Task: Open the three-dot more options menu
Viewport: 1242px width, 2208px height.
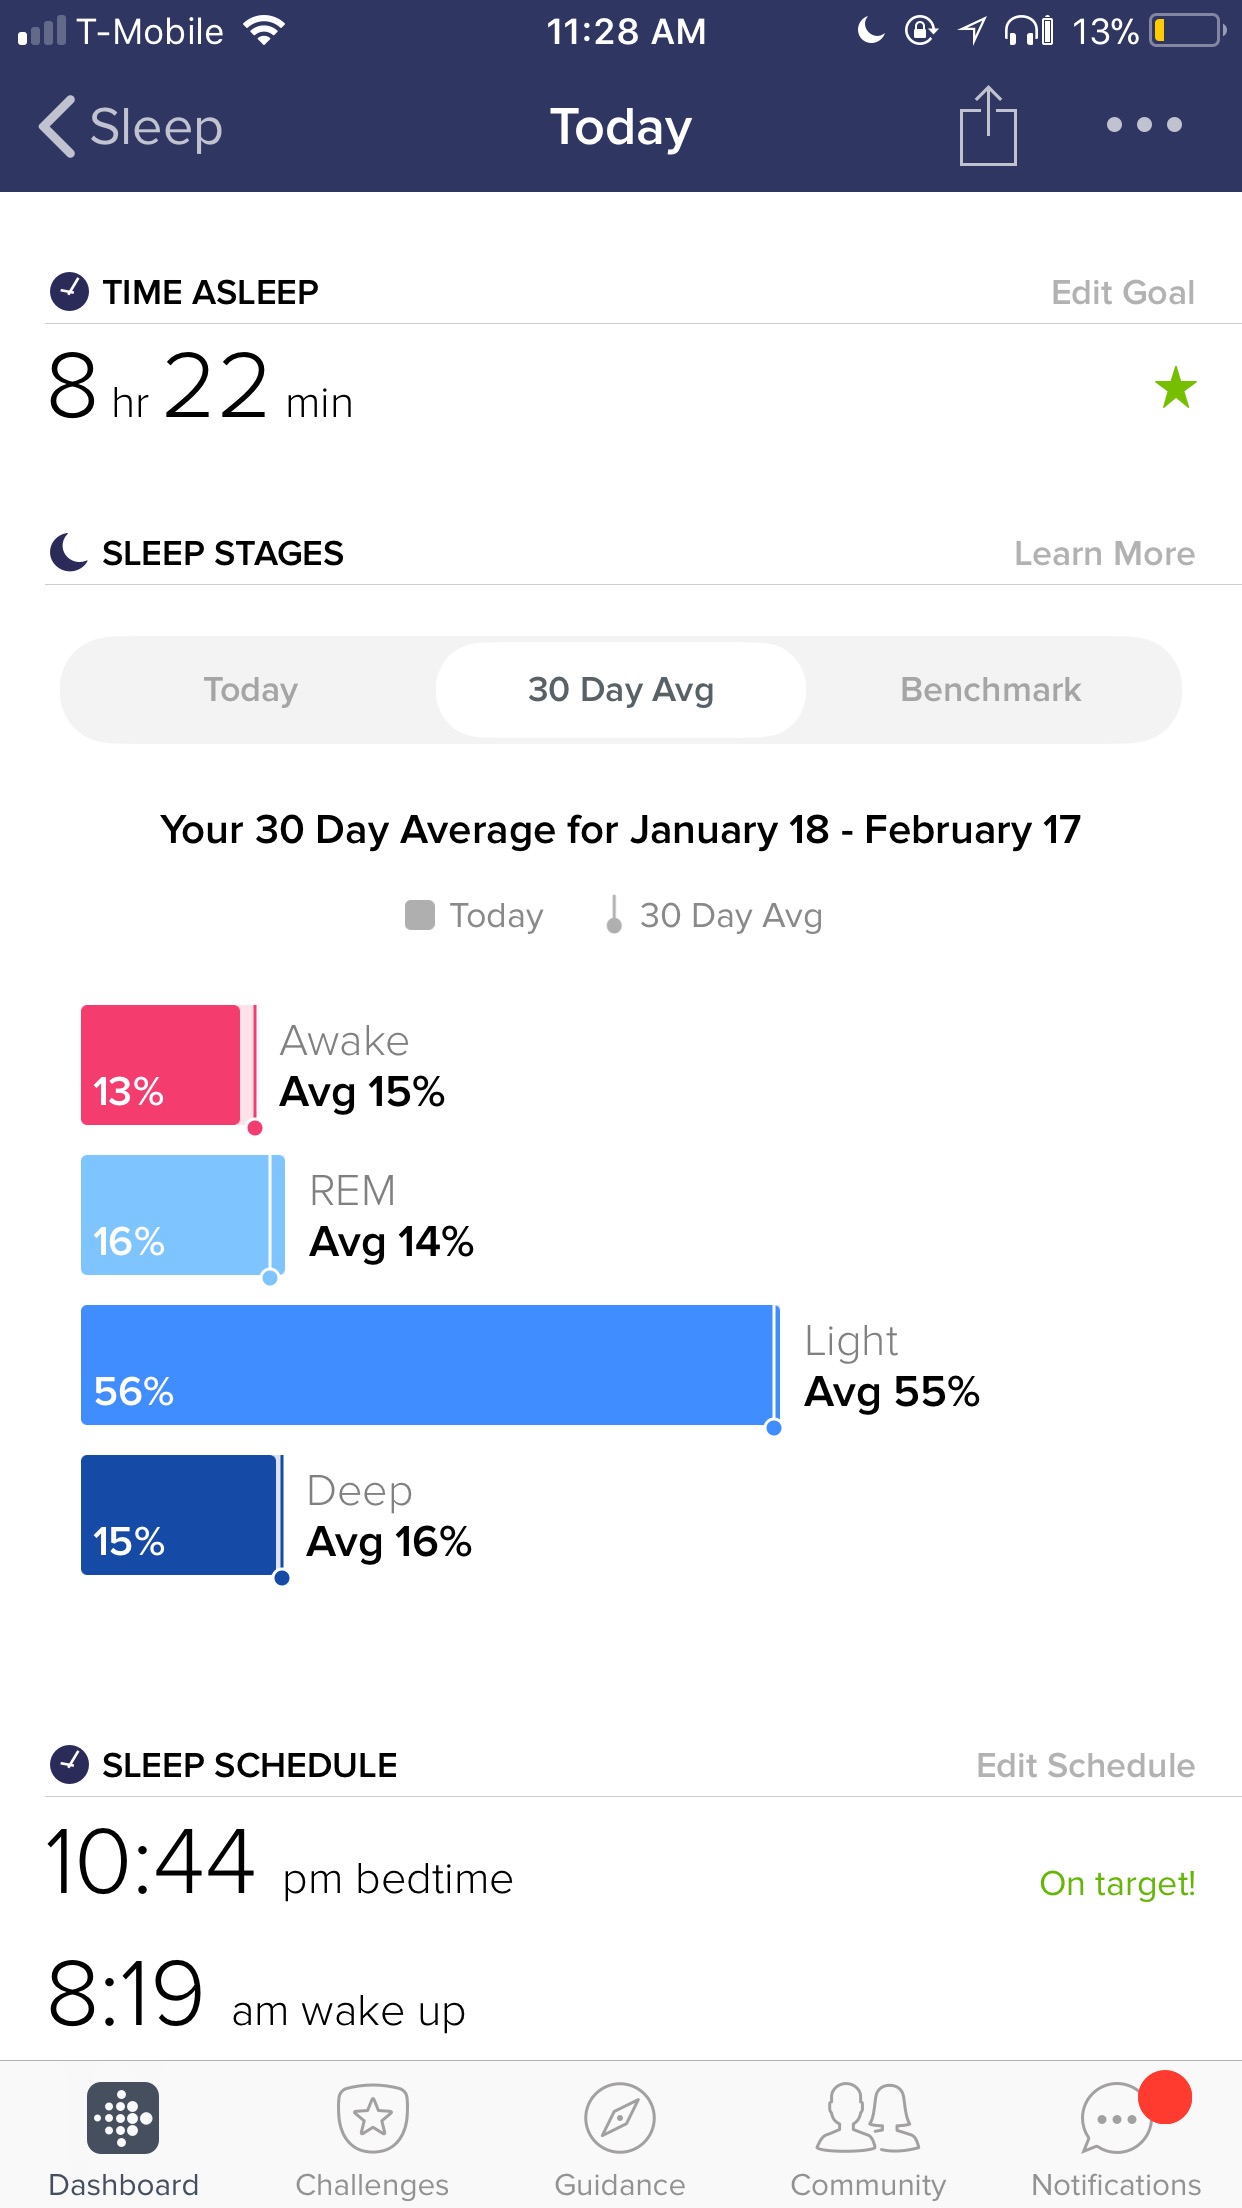Action: tap(1144, 125)
